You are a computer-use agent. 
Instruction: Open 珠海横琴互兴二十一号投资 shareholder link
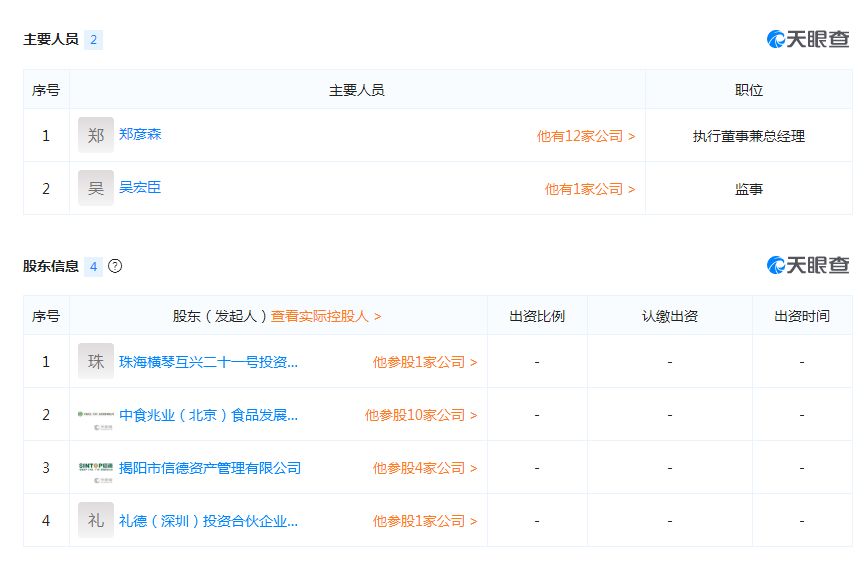click(208, 362)
